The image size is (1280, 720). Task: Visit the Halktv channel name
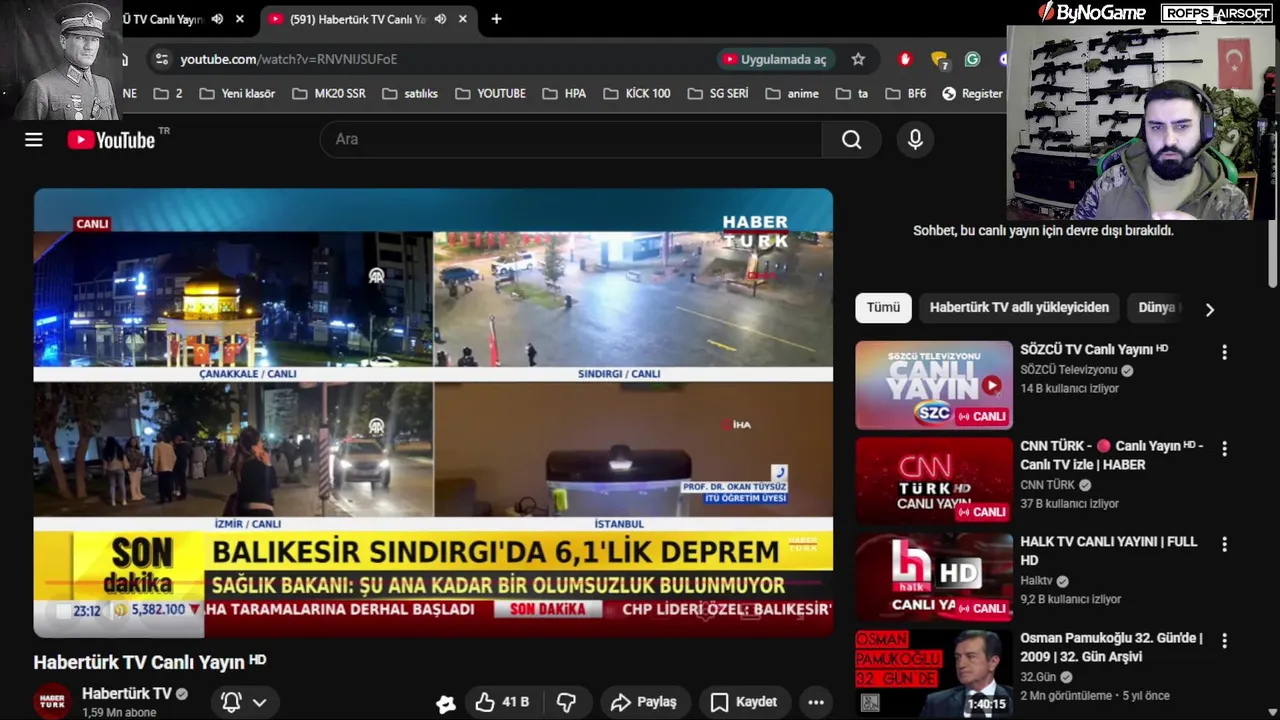click(1036, 581)
